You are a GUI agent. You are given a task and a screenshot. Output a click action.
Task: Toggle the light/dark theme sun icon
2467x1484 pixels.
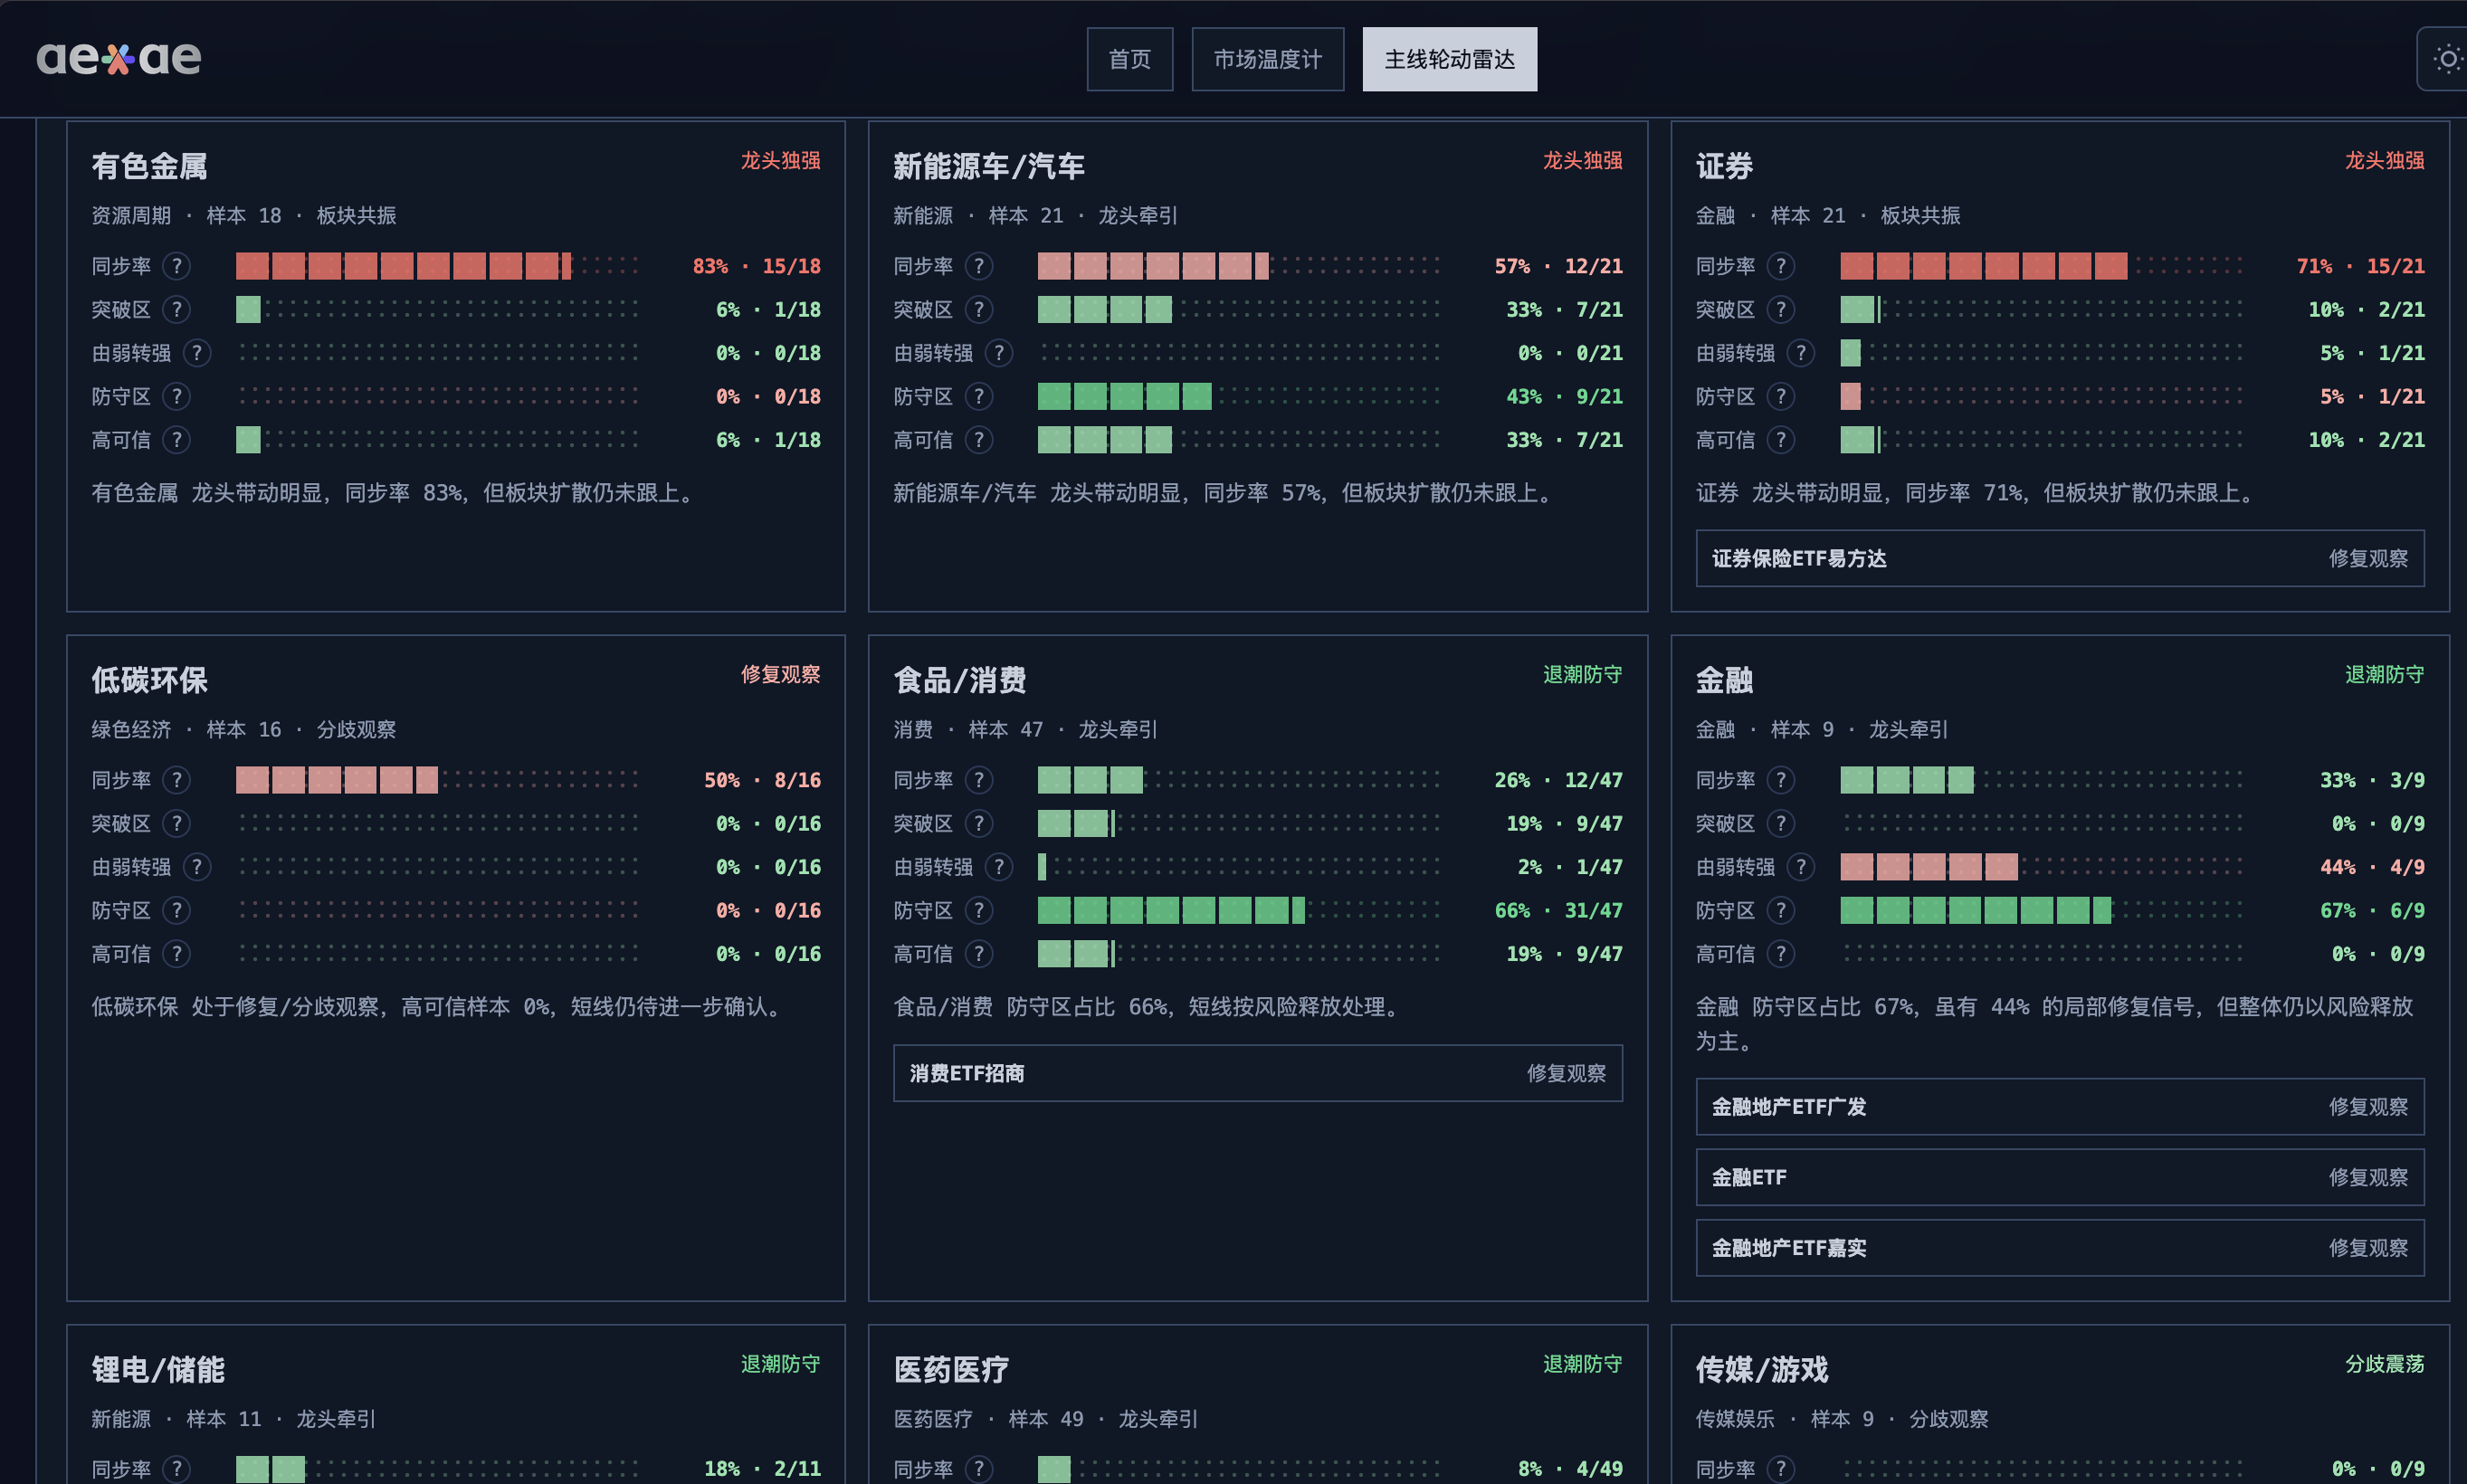coord(2447,59)
